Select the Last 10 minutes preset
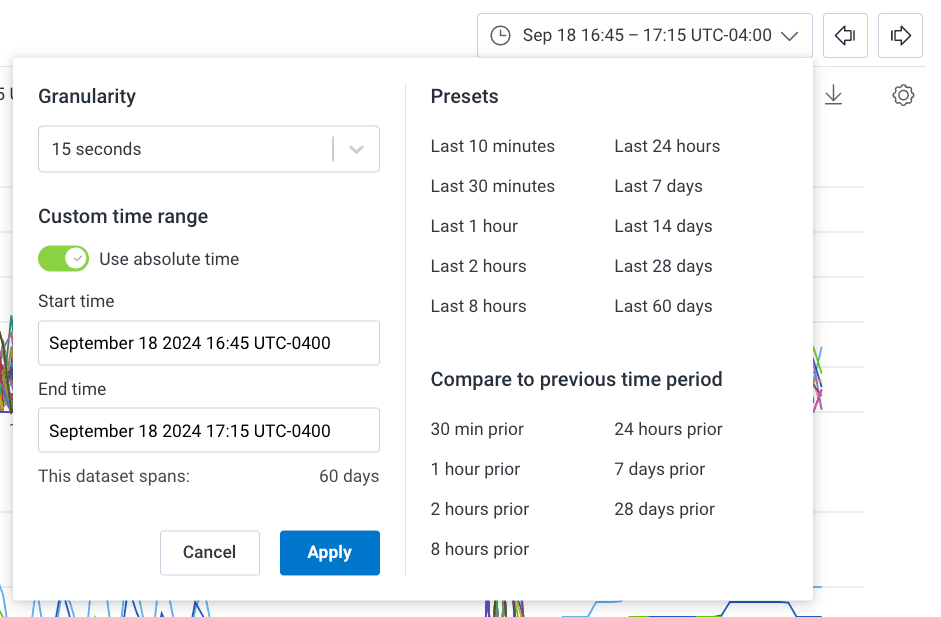Viewport: 941px width, 617px height. pos(492,146)
